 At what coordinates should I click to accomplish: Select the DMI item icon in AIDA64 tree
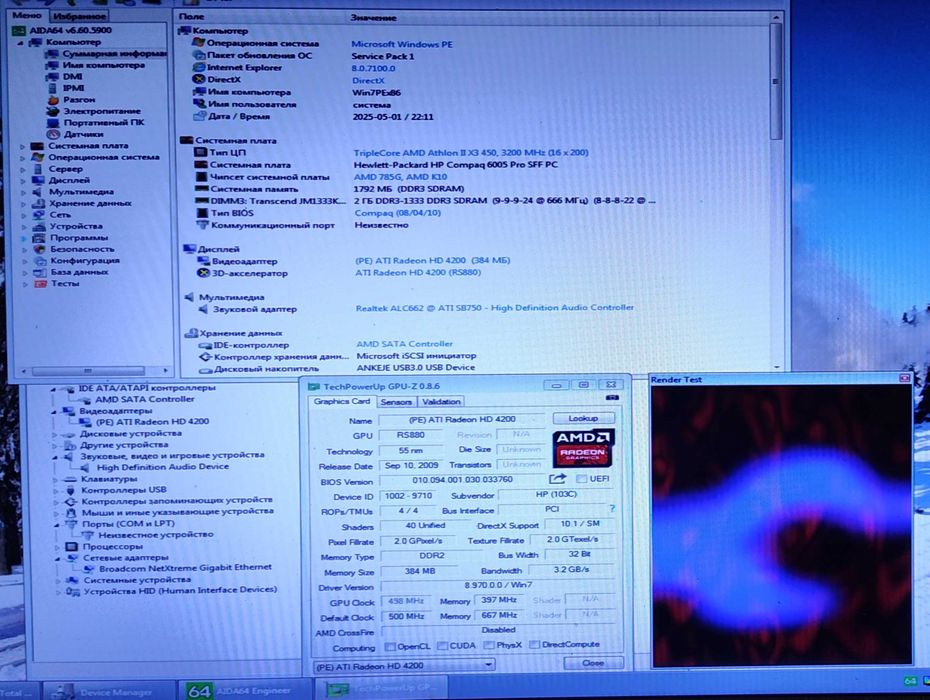(53, 77)
